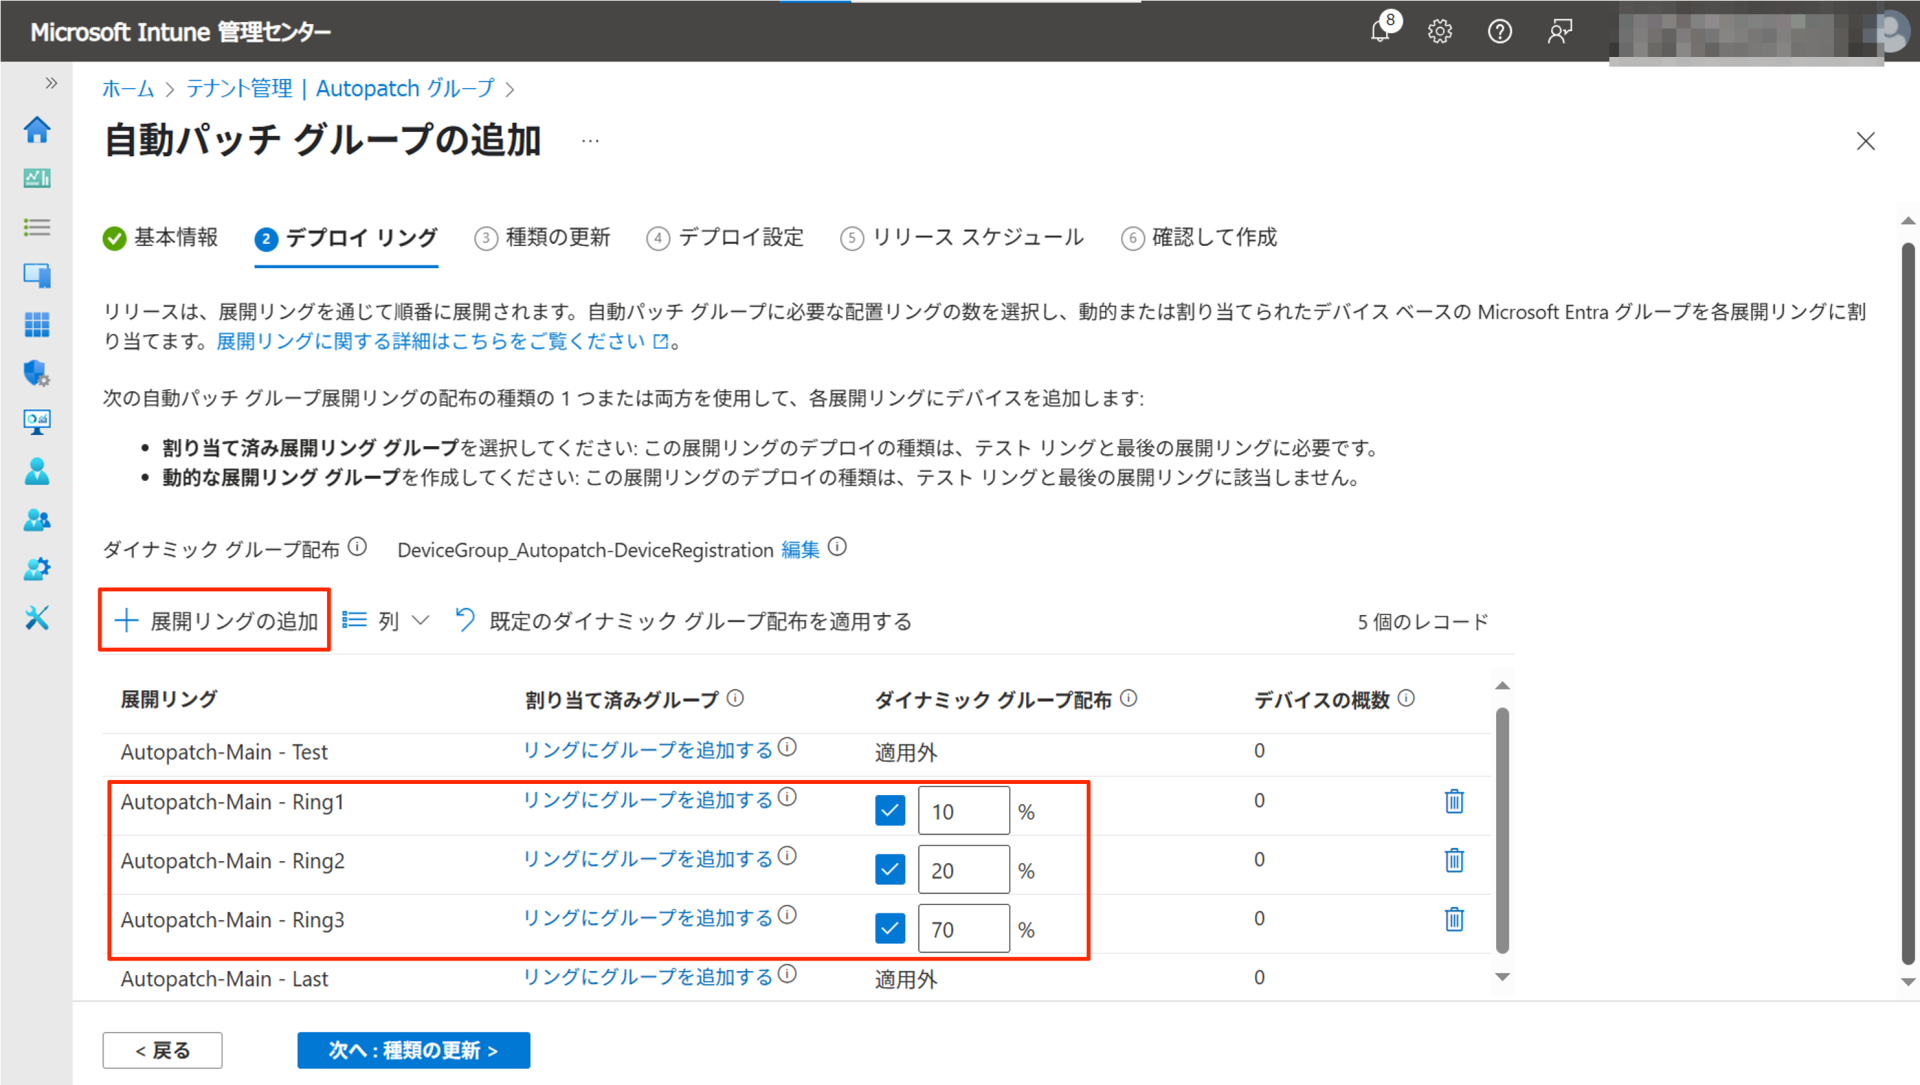Switch to the リリース スケジュール step
The height and width of the screenshot is (1085, 1920).
point(977,238)
